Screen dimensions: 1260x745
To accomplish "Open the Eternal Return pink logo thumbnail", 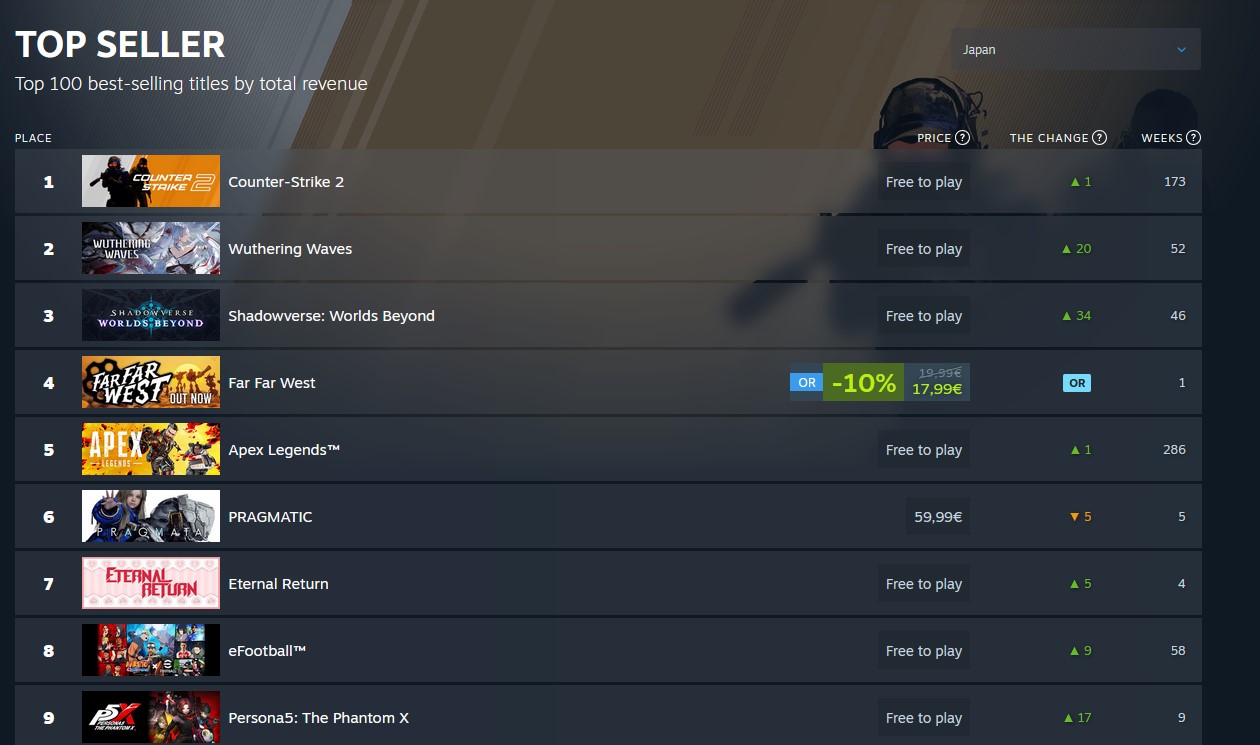I will pyautogui.click(x=151, y=583).
